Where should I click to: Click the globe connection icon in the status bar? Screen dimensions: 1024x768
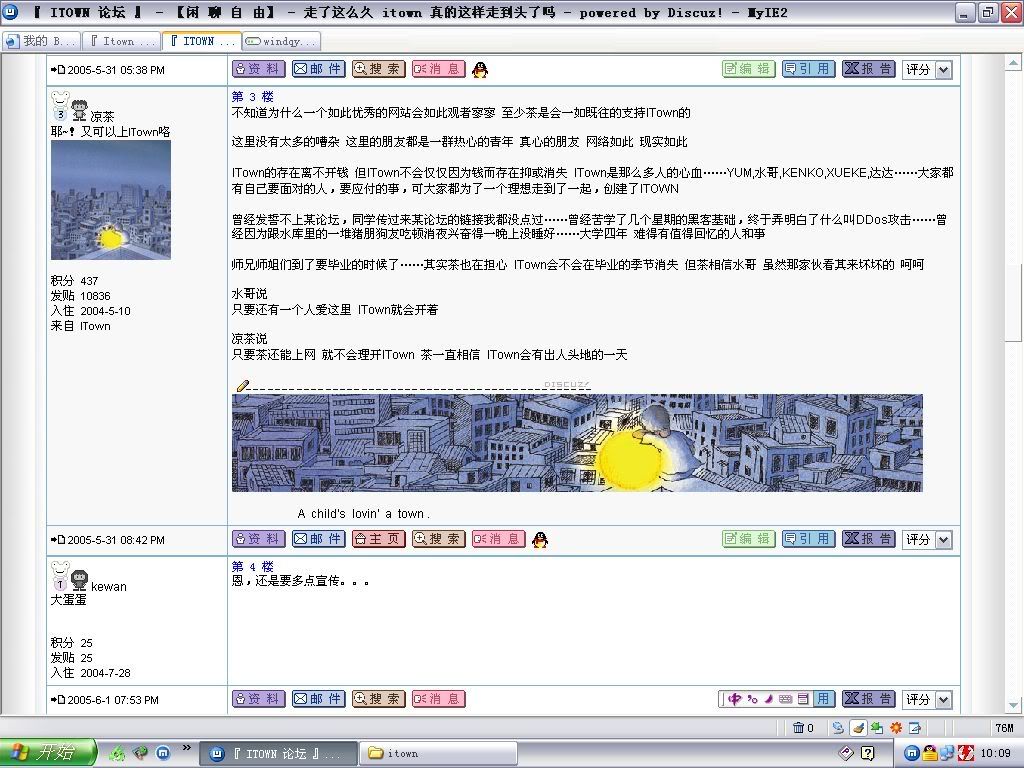[x=838, y=728]
